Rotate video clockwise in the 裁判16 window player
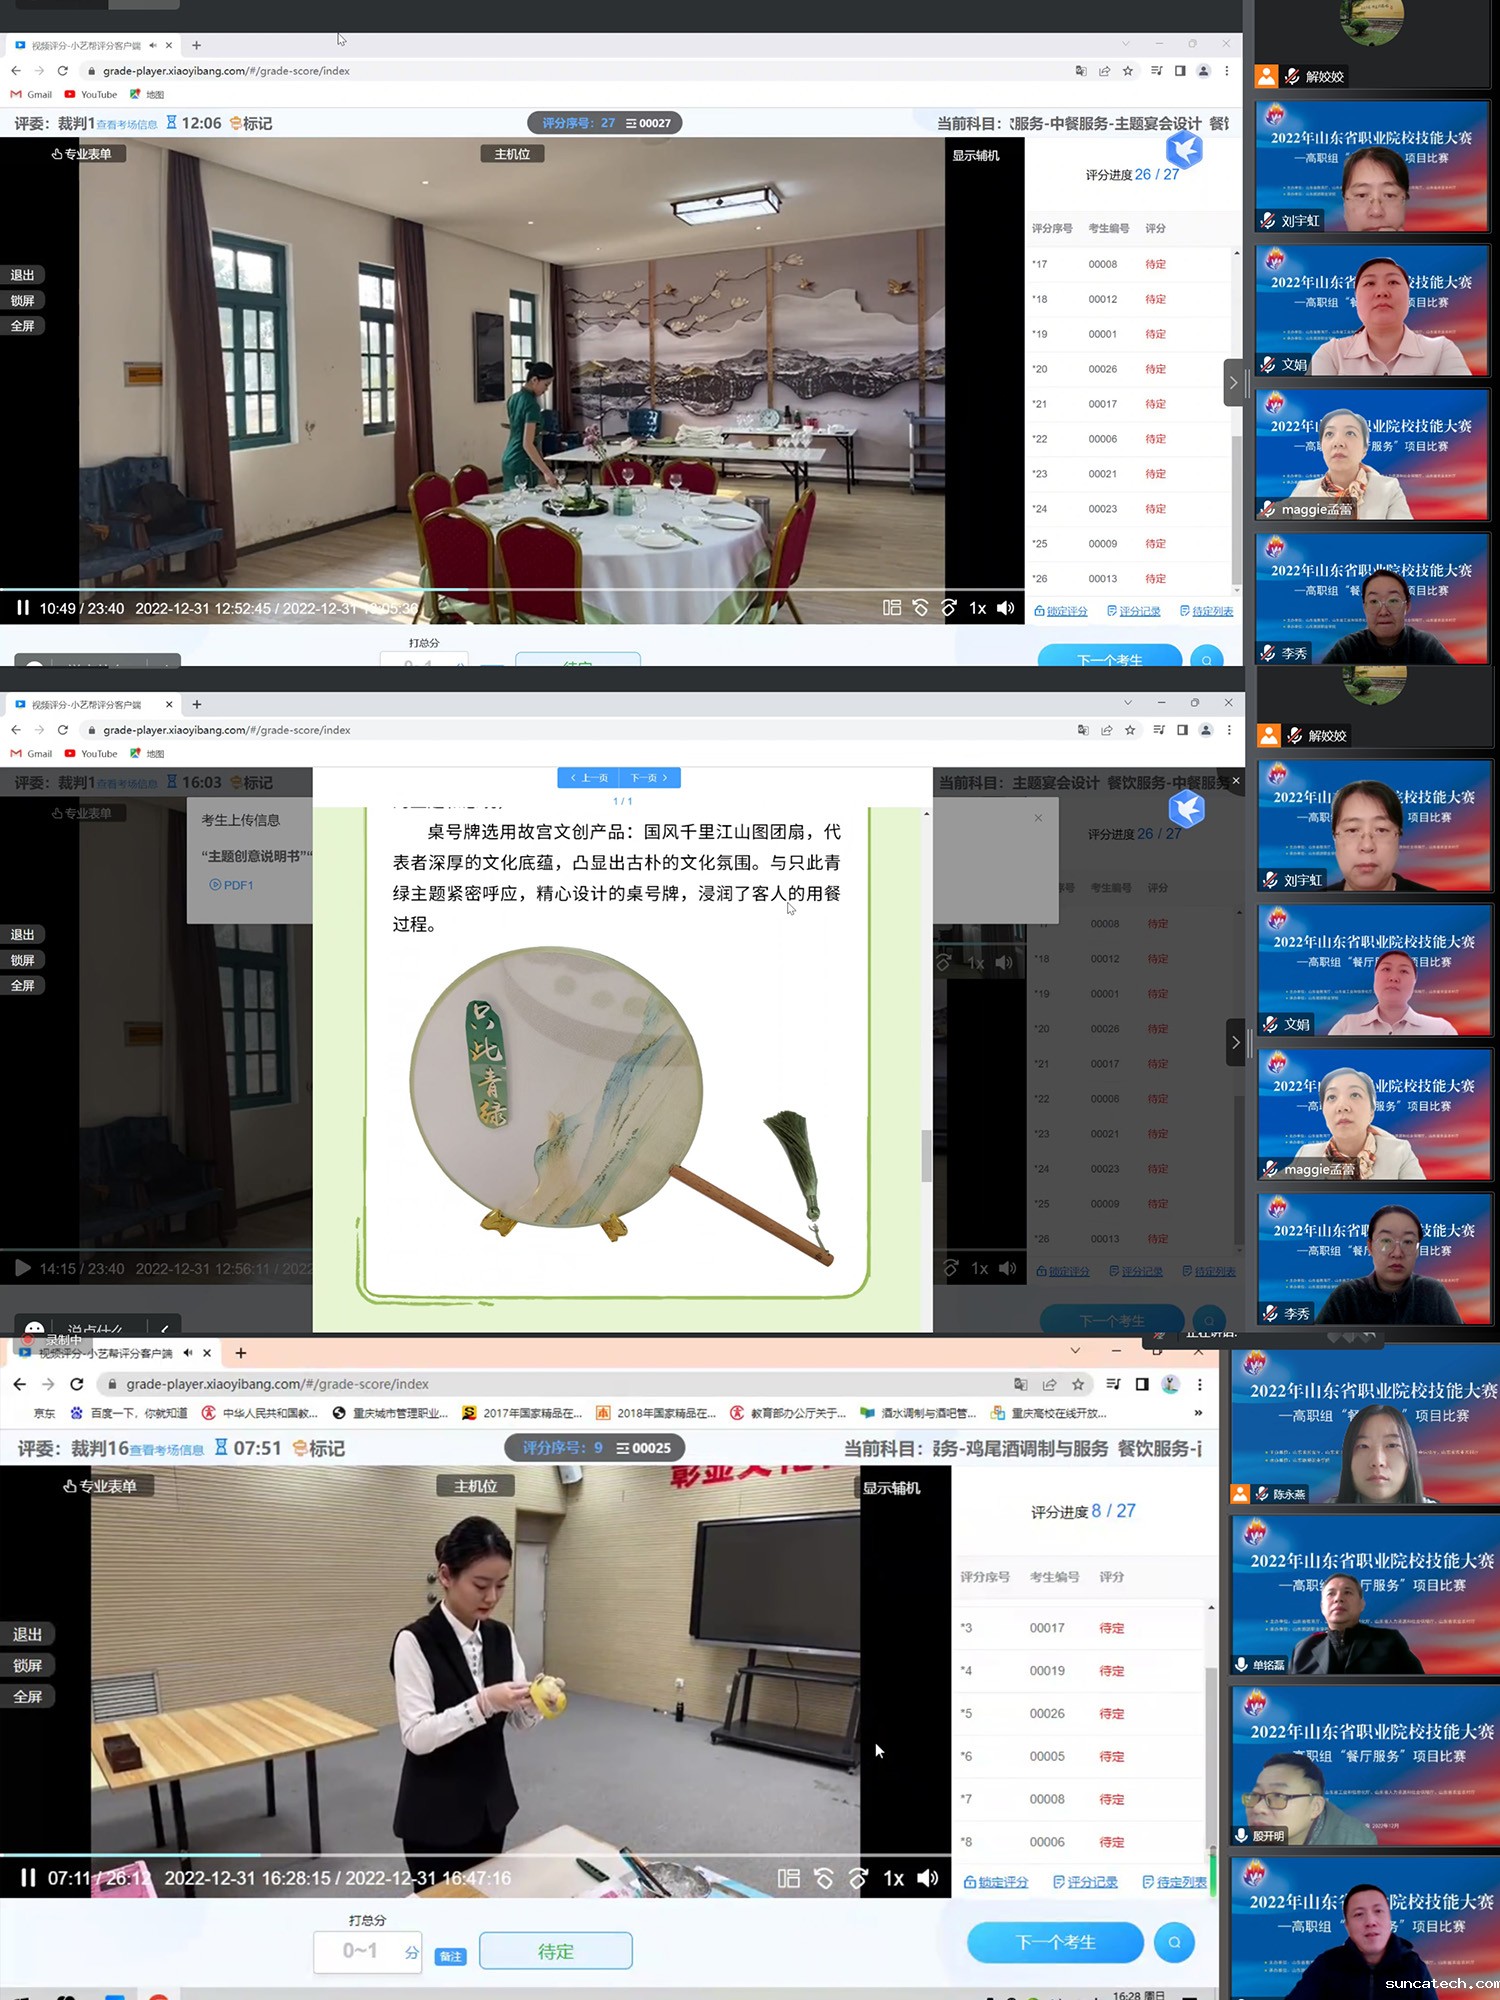 (x=858, y=1878)
